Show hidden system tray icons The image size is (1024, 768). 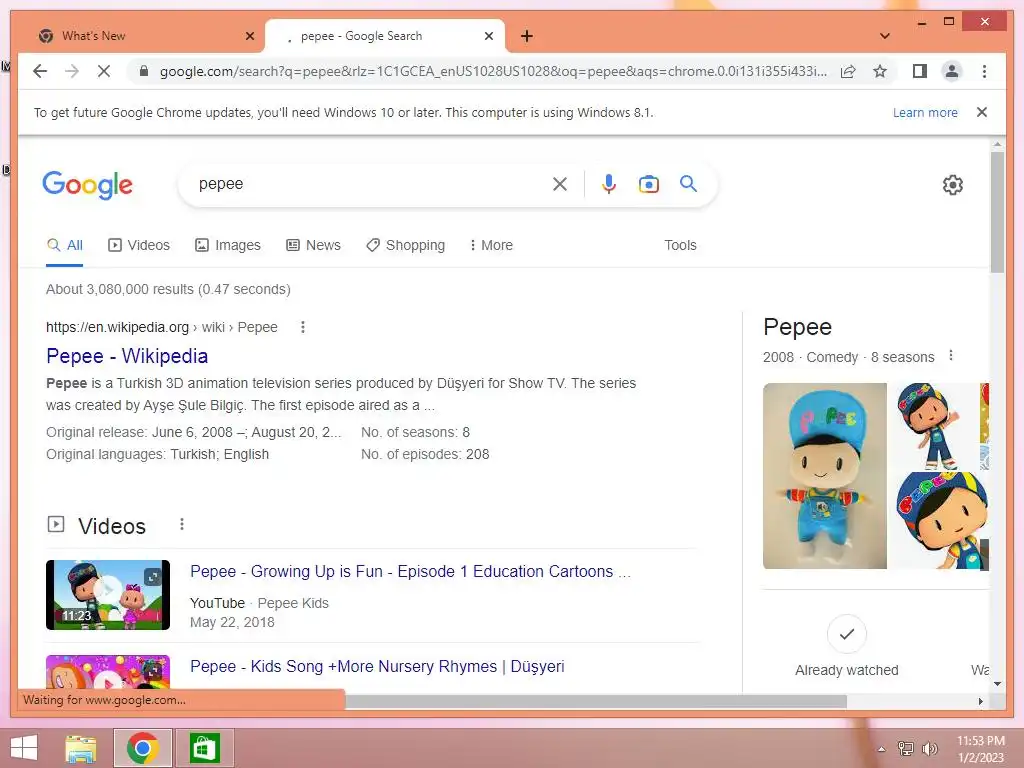(x=881, y=750)
